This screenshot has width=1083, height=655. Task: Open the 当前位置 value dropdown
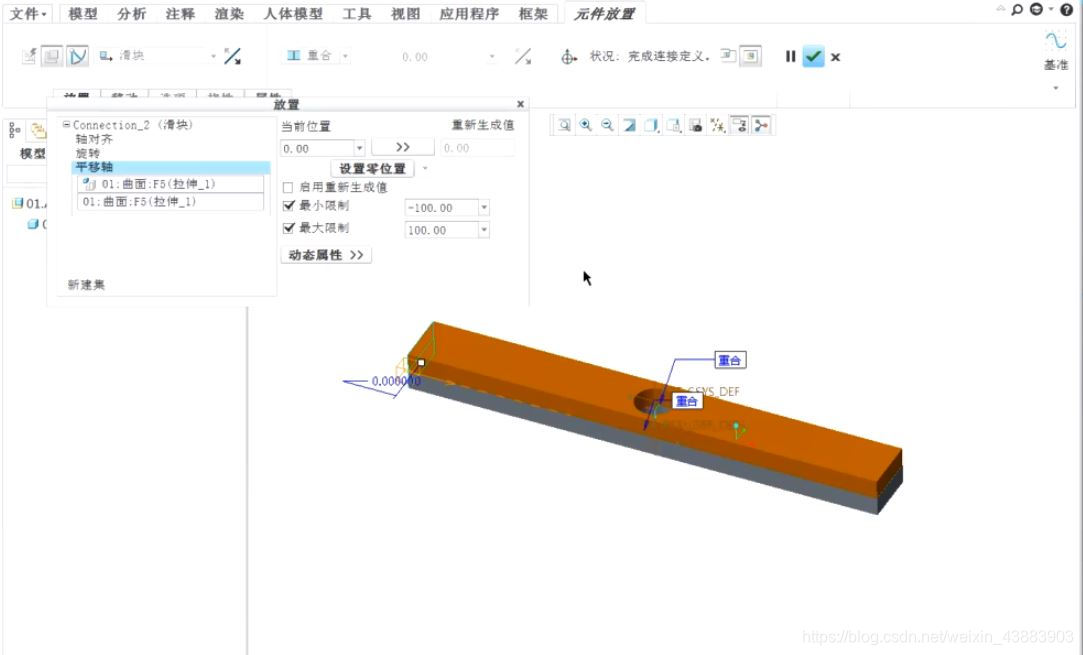coord(359,147)
